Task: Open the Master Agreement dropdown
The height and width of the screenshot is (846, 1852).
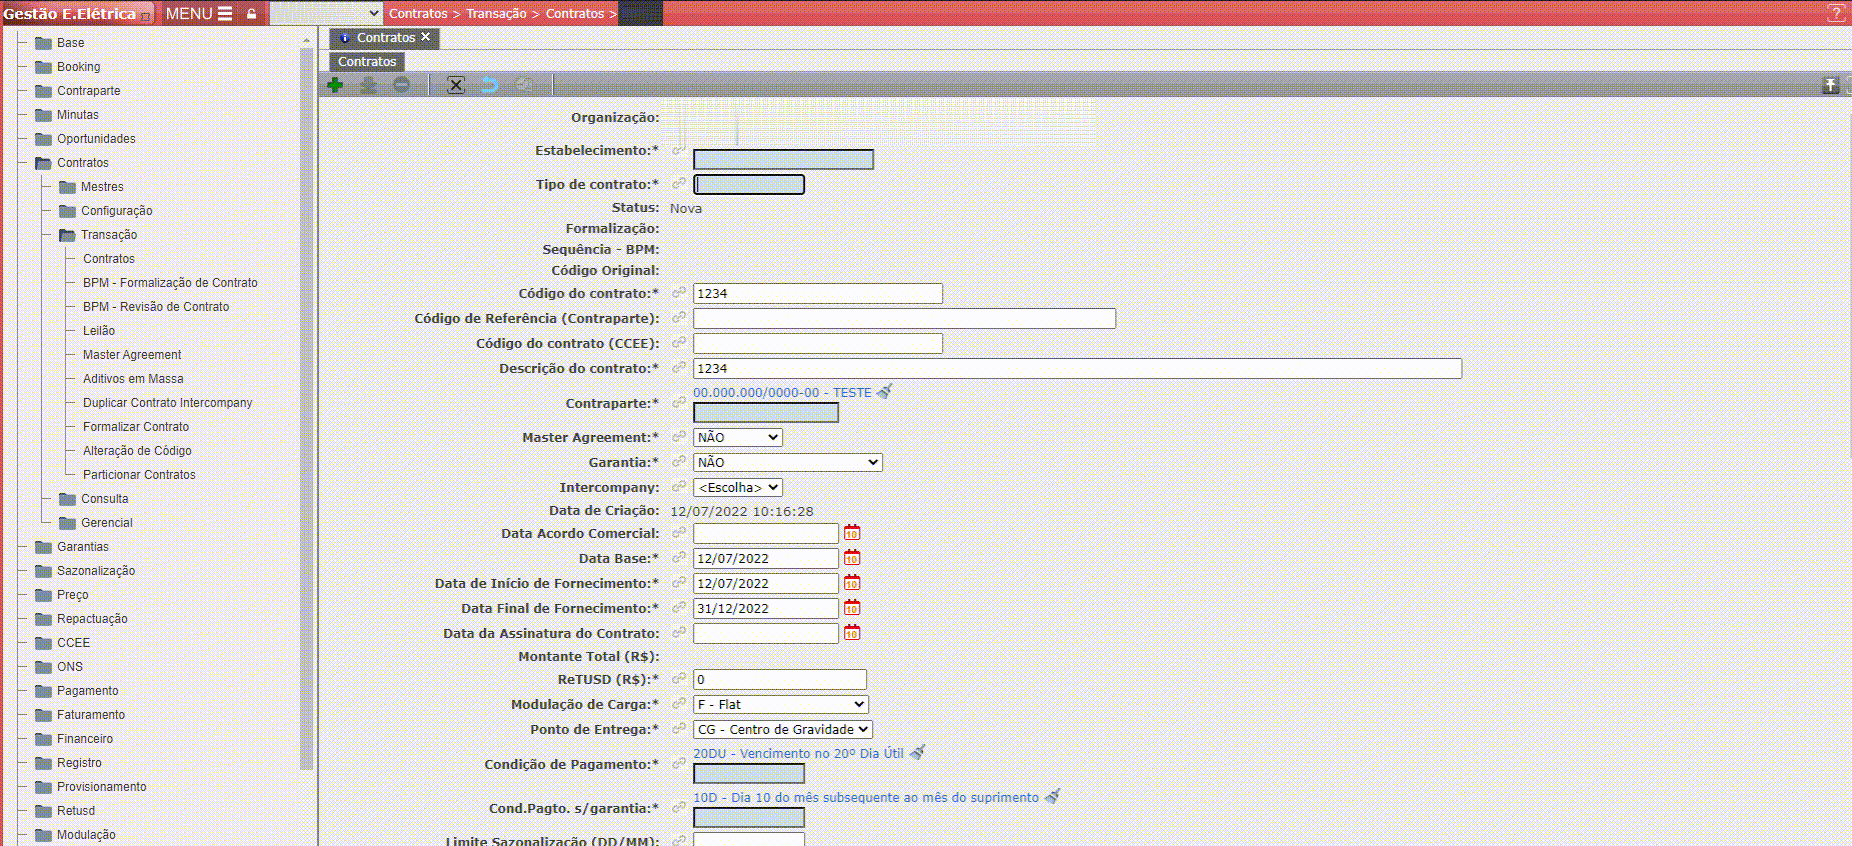Action: pos(738,438)
